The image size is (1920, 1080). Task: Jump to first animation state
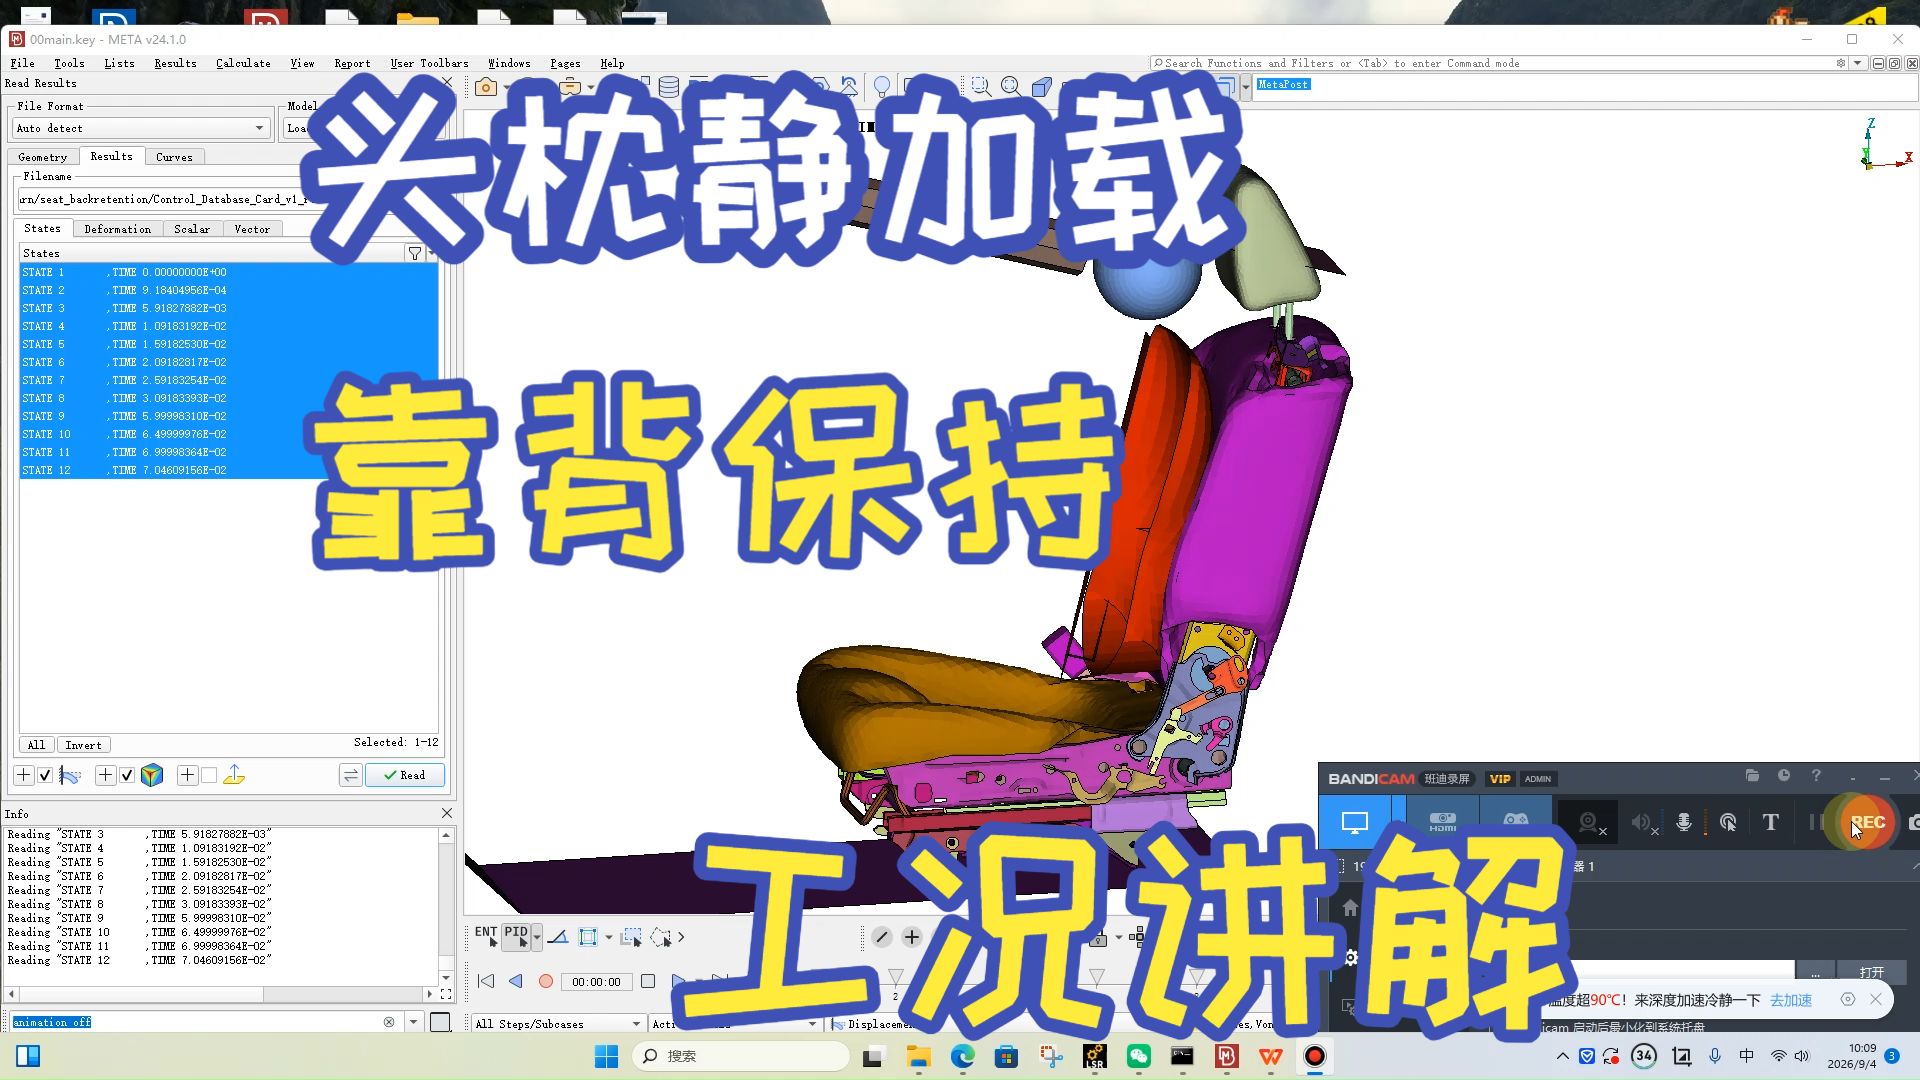coord(486,982)
